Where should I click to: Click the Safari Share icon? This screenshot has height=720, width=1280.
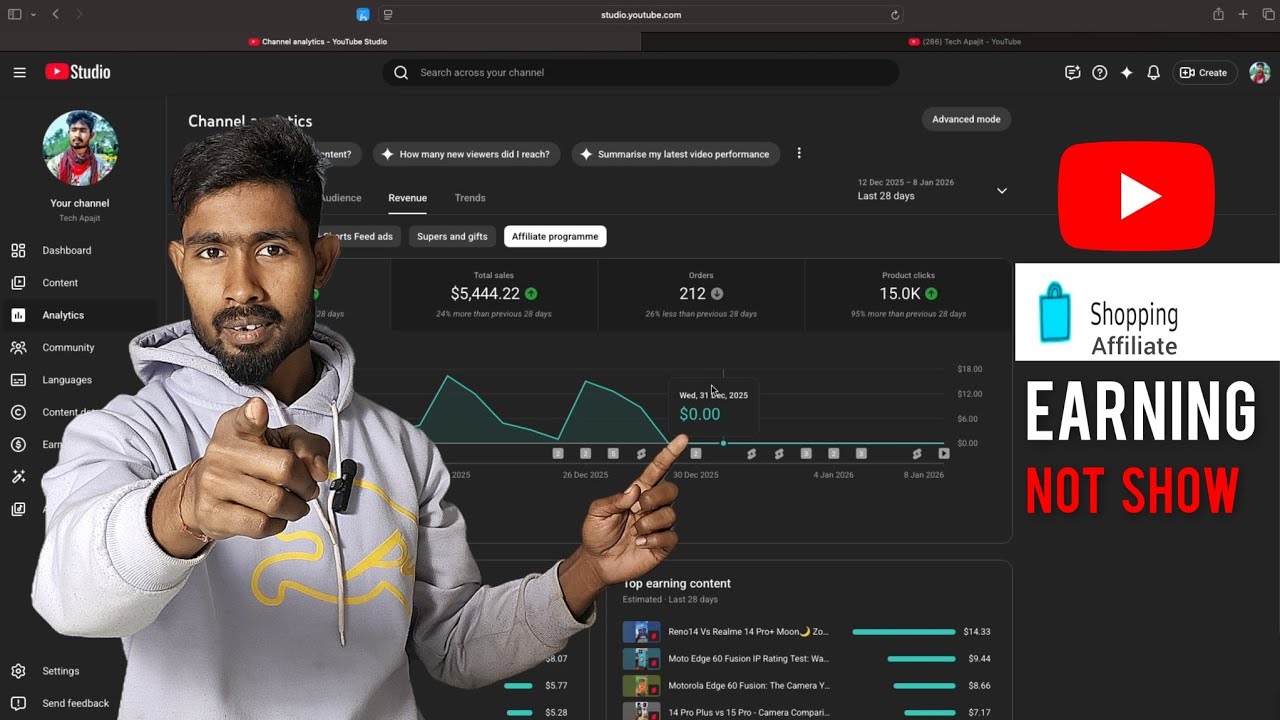(1218, 14)
